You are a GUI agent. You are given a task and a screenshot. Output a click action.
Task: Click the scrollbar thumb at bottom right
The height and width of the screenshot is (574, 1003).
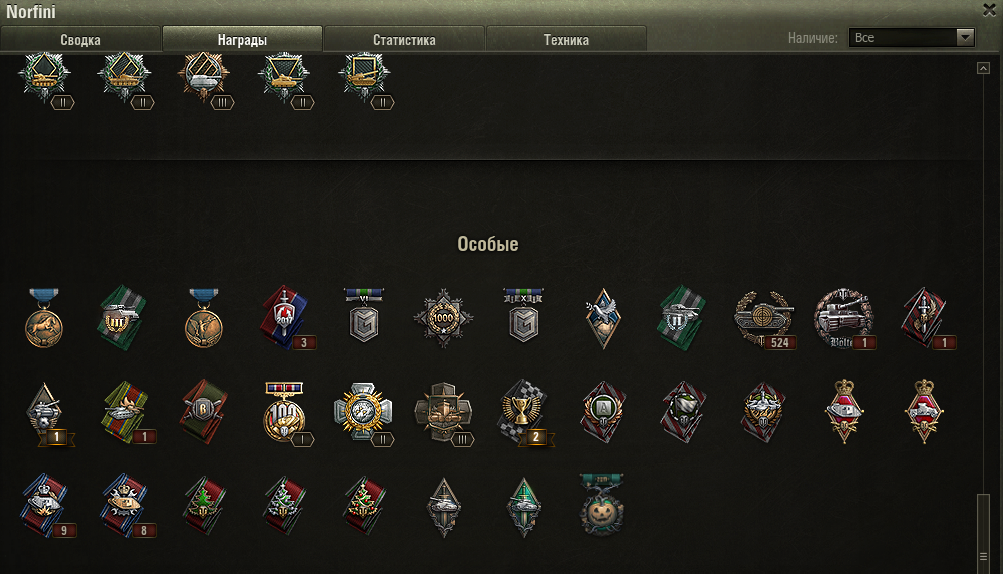[983, 530]
